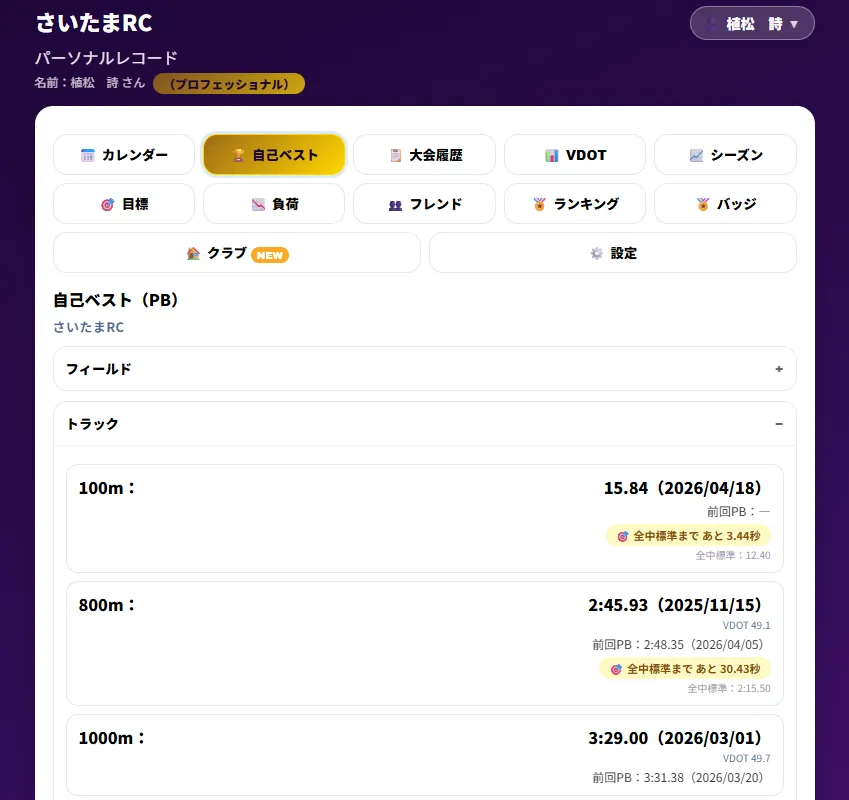Switch to the 大会履歴 tab

pyautogui.click(x=424, y=155)
